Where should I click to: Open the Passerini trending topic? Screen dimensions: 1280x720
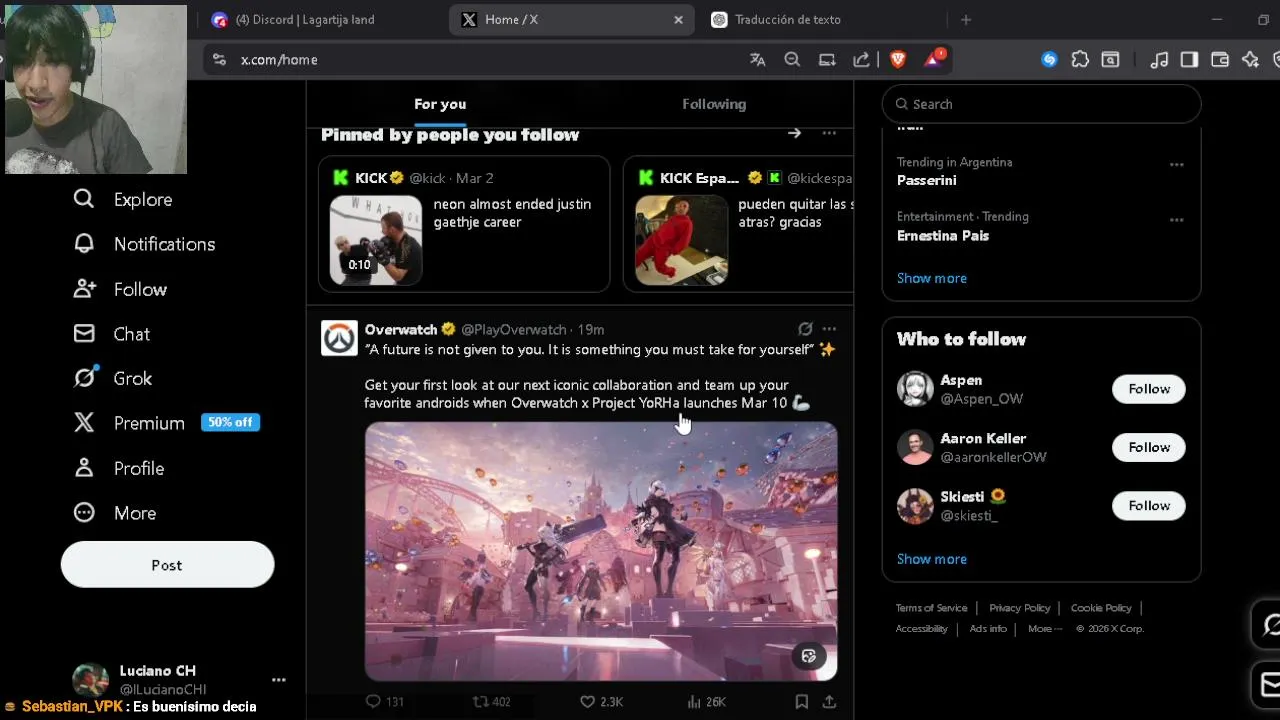tap(927, 180)
